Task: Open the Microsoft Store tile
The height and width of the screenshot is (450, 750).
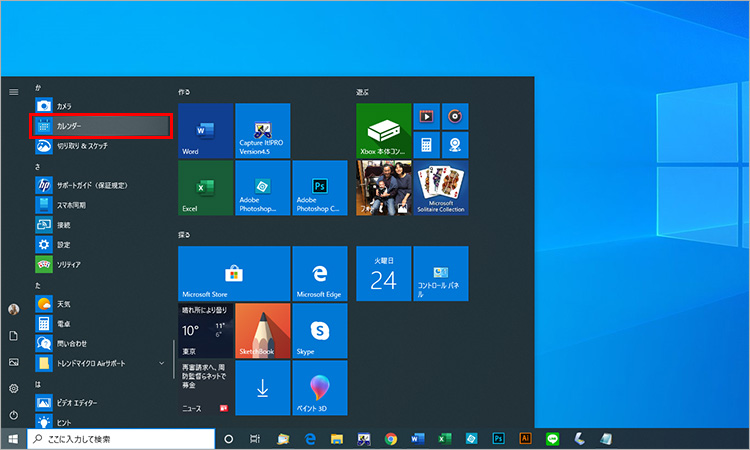Action: click(x=233, y=274)
